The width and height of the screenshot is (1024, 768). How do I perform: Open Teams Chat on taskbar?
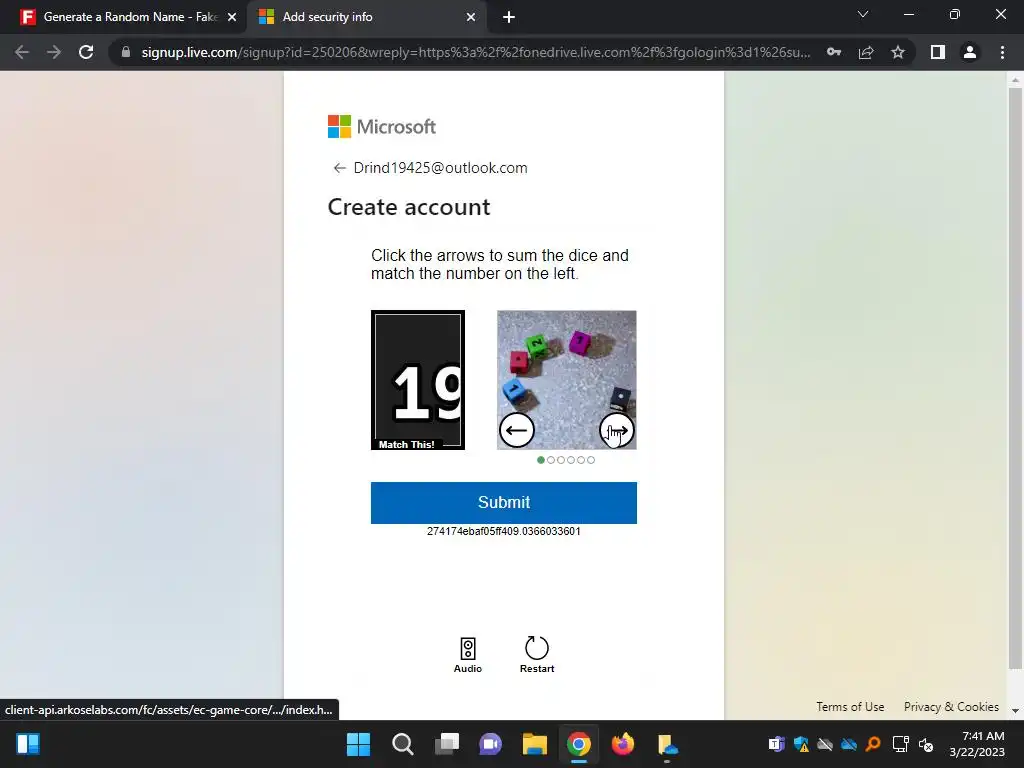pos(490,744)
